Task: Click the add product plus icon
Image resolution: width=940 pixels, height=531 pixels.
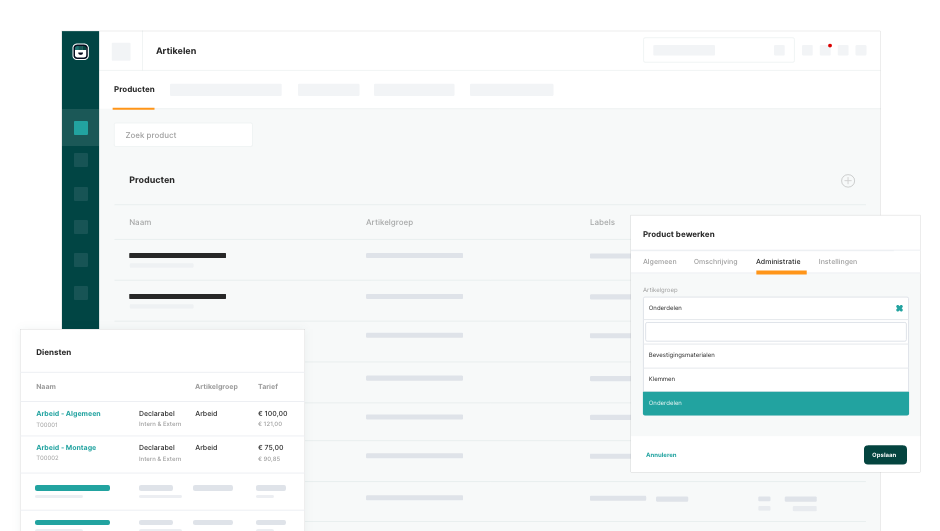Action: tap(847, 181)
